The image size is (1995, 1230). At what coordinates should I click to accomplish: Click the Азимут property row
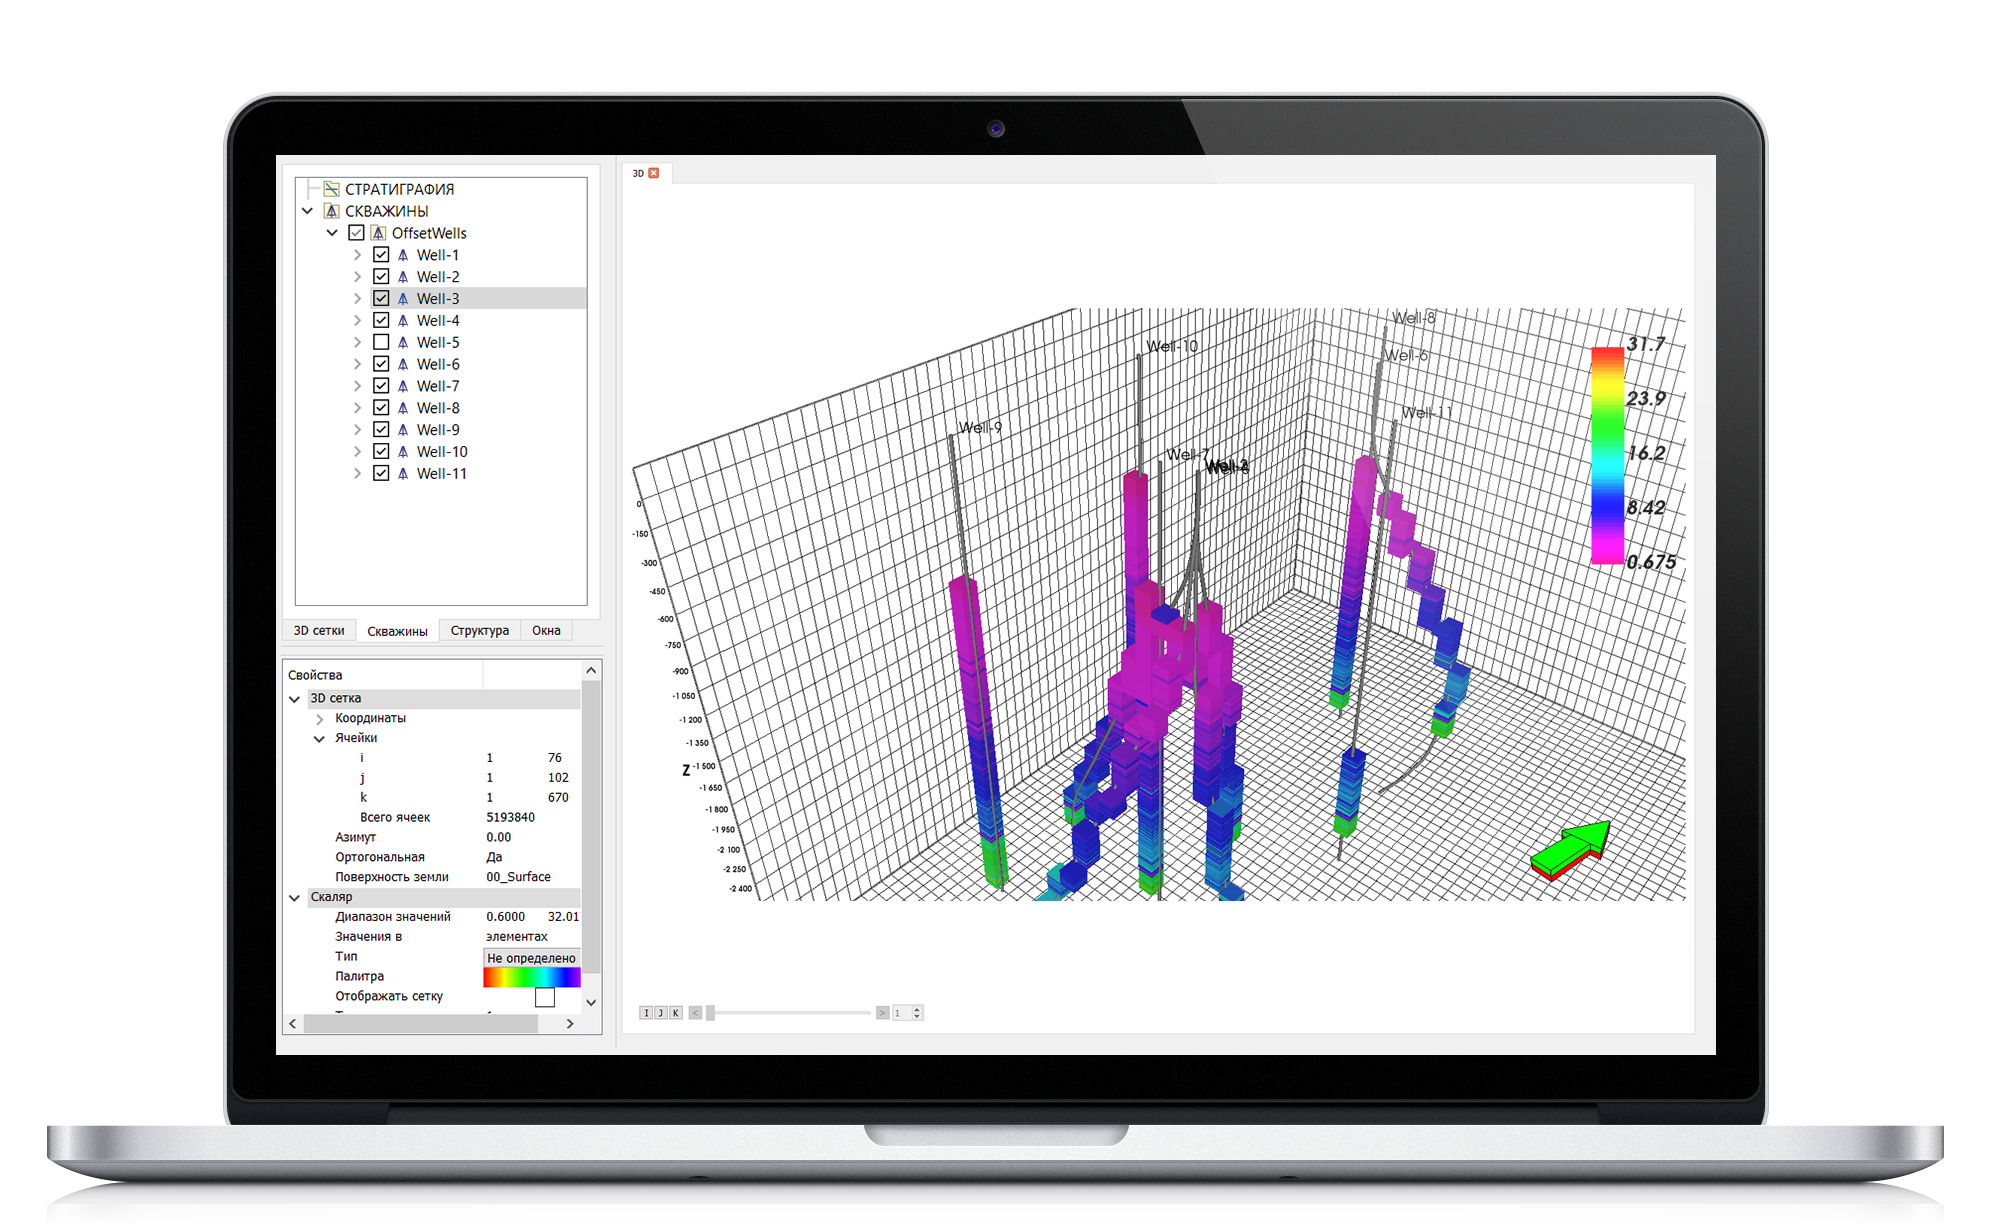(x=432, y=837)
